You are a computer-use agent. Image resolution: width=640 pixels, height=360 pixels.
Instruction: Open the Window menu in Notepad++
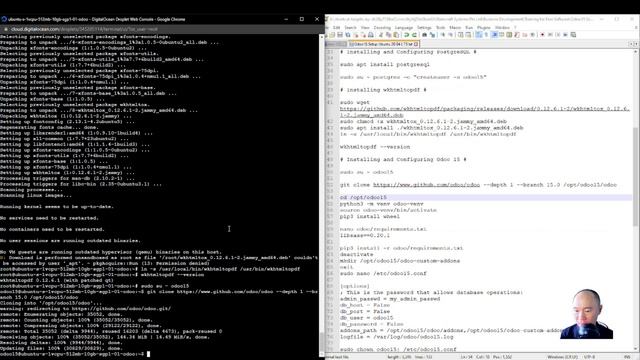502,27
